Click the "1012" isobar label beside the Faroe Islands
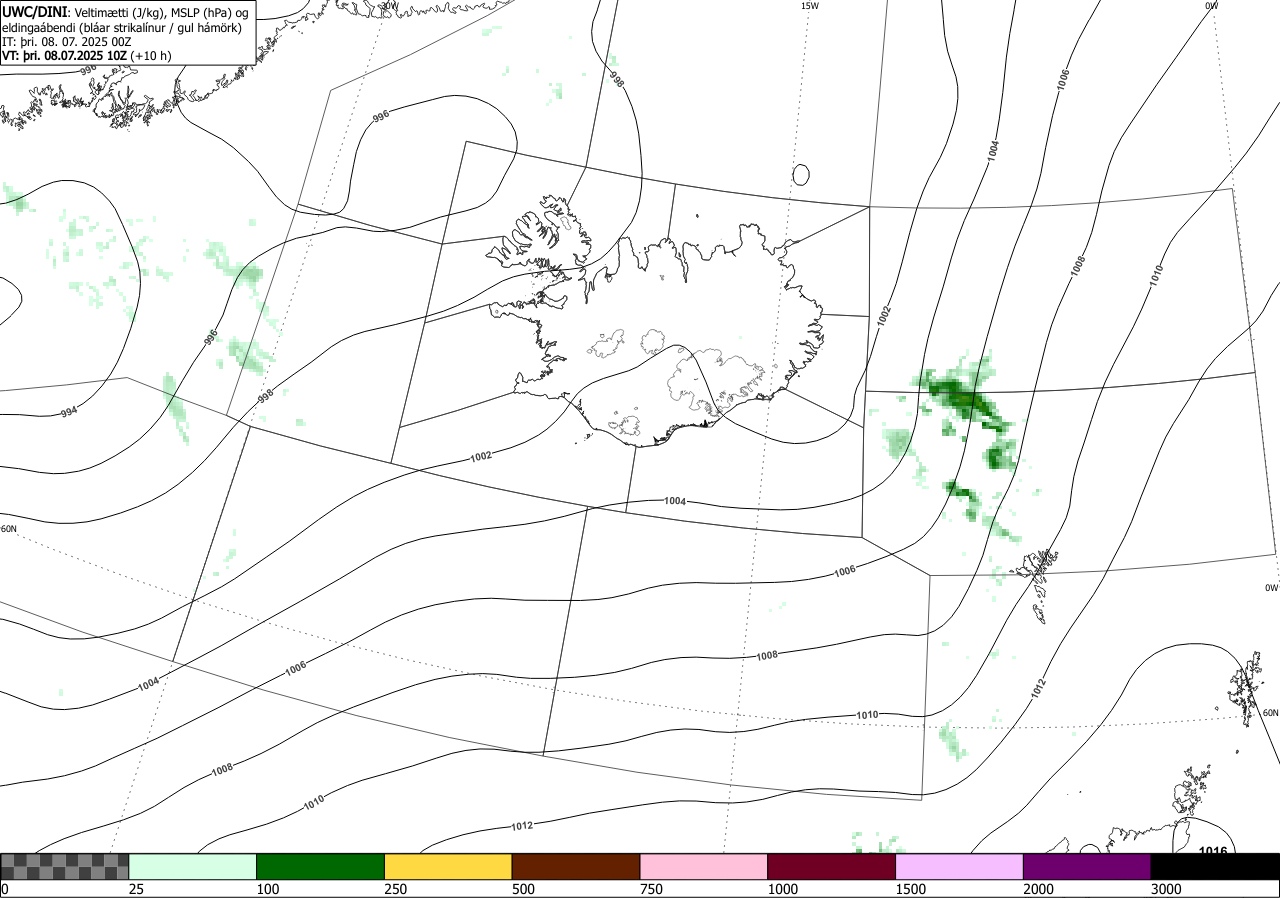The image size is (1280, 898). click(1039, 688)
